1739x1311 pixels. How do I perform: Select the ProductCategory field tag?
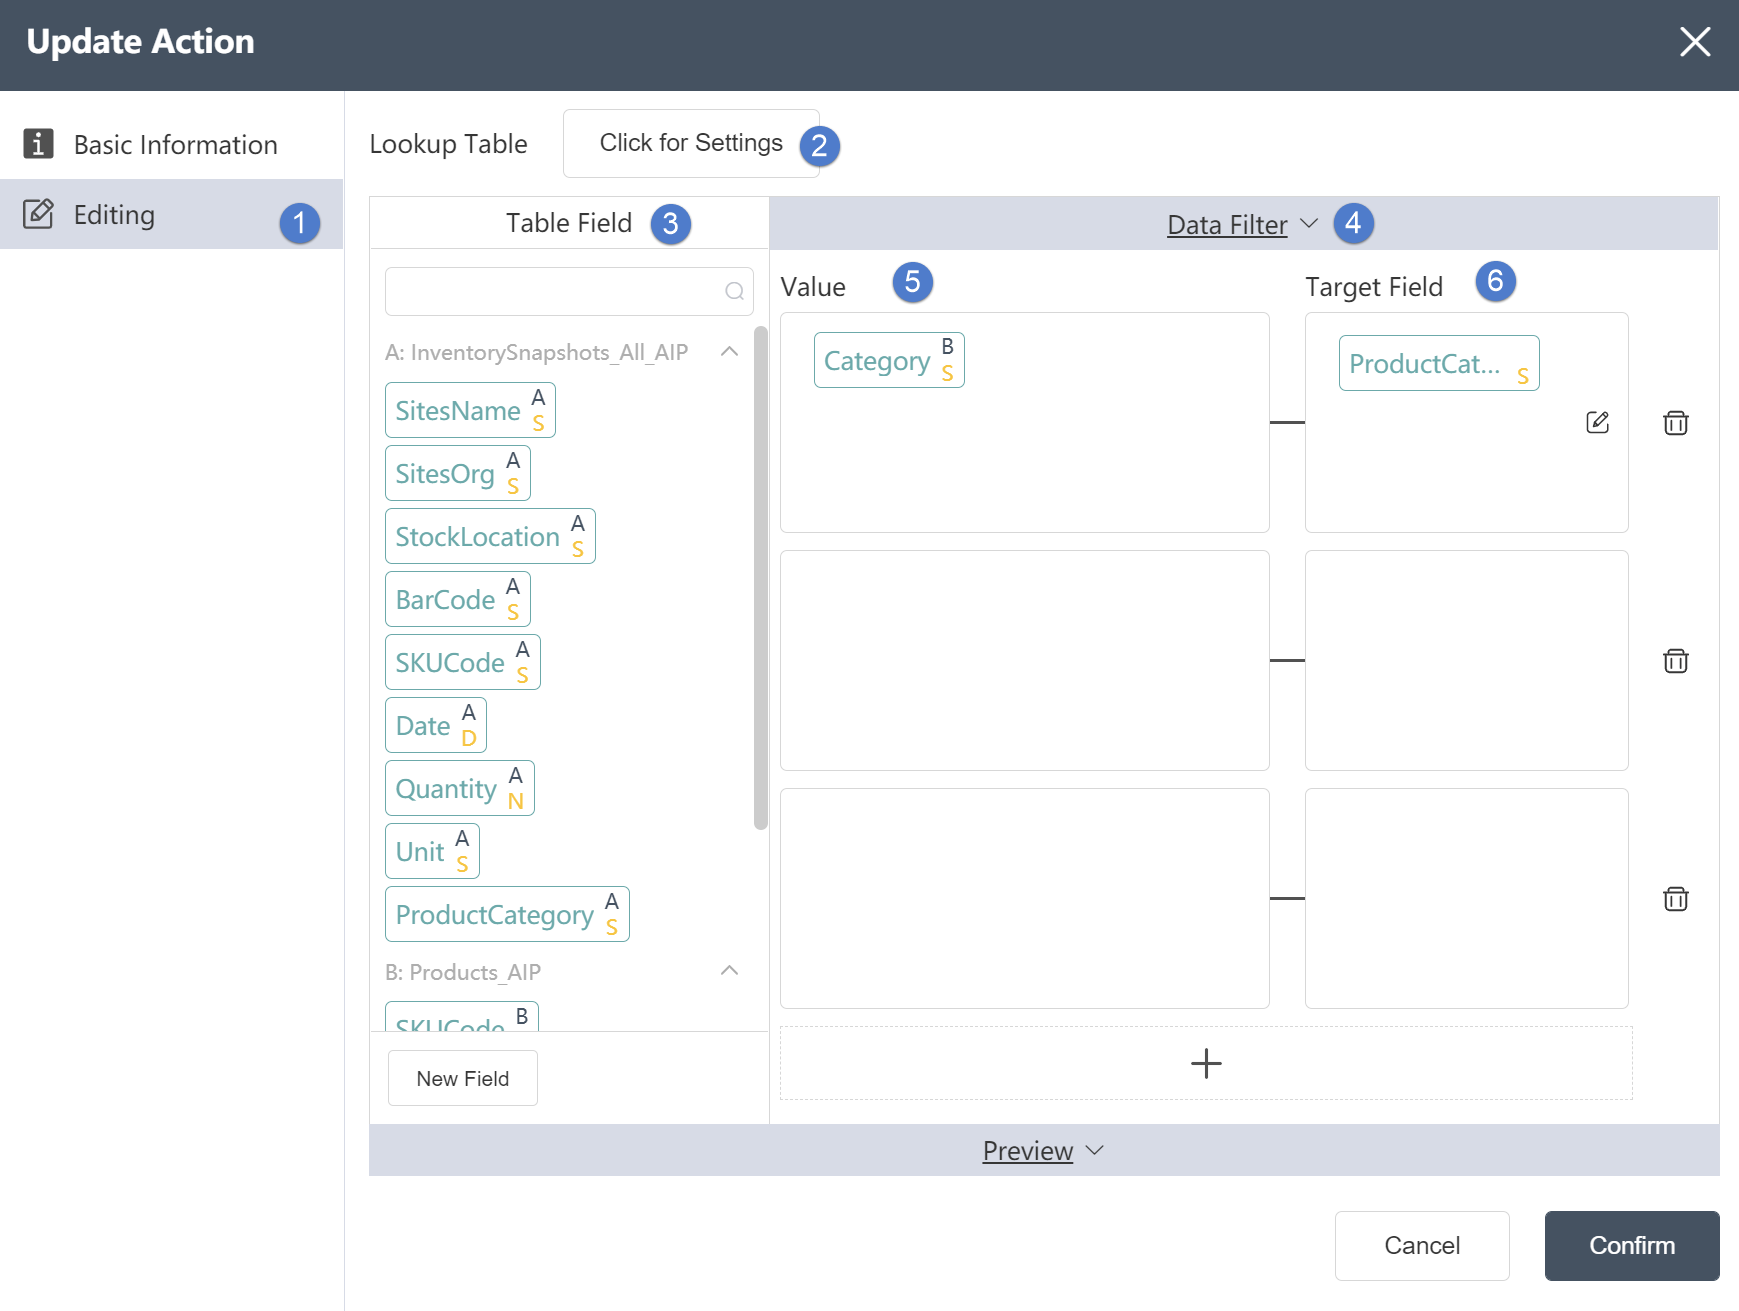[507, 914]
